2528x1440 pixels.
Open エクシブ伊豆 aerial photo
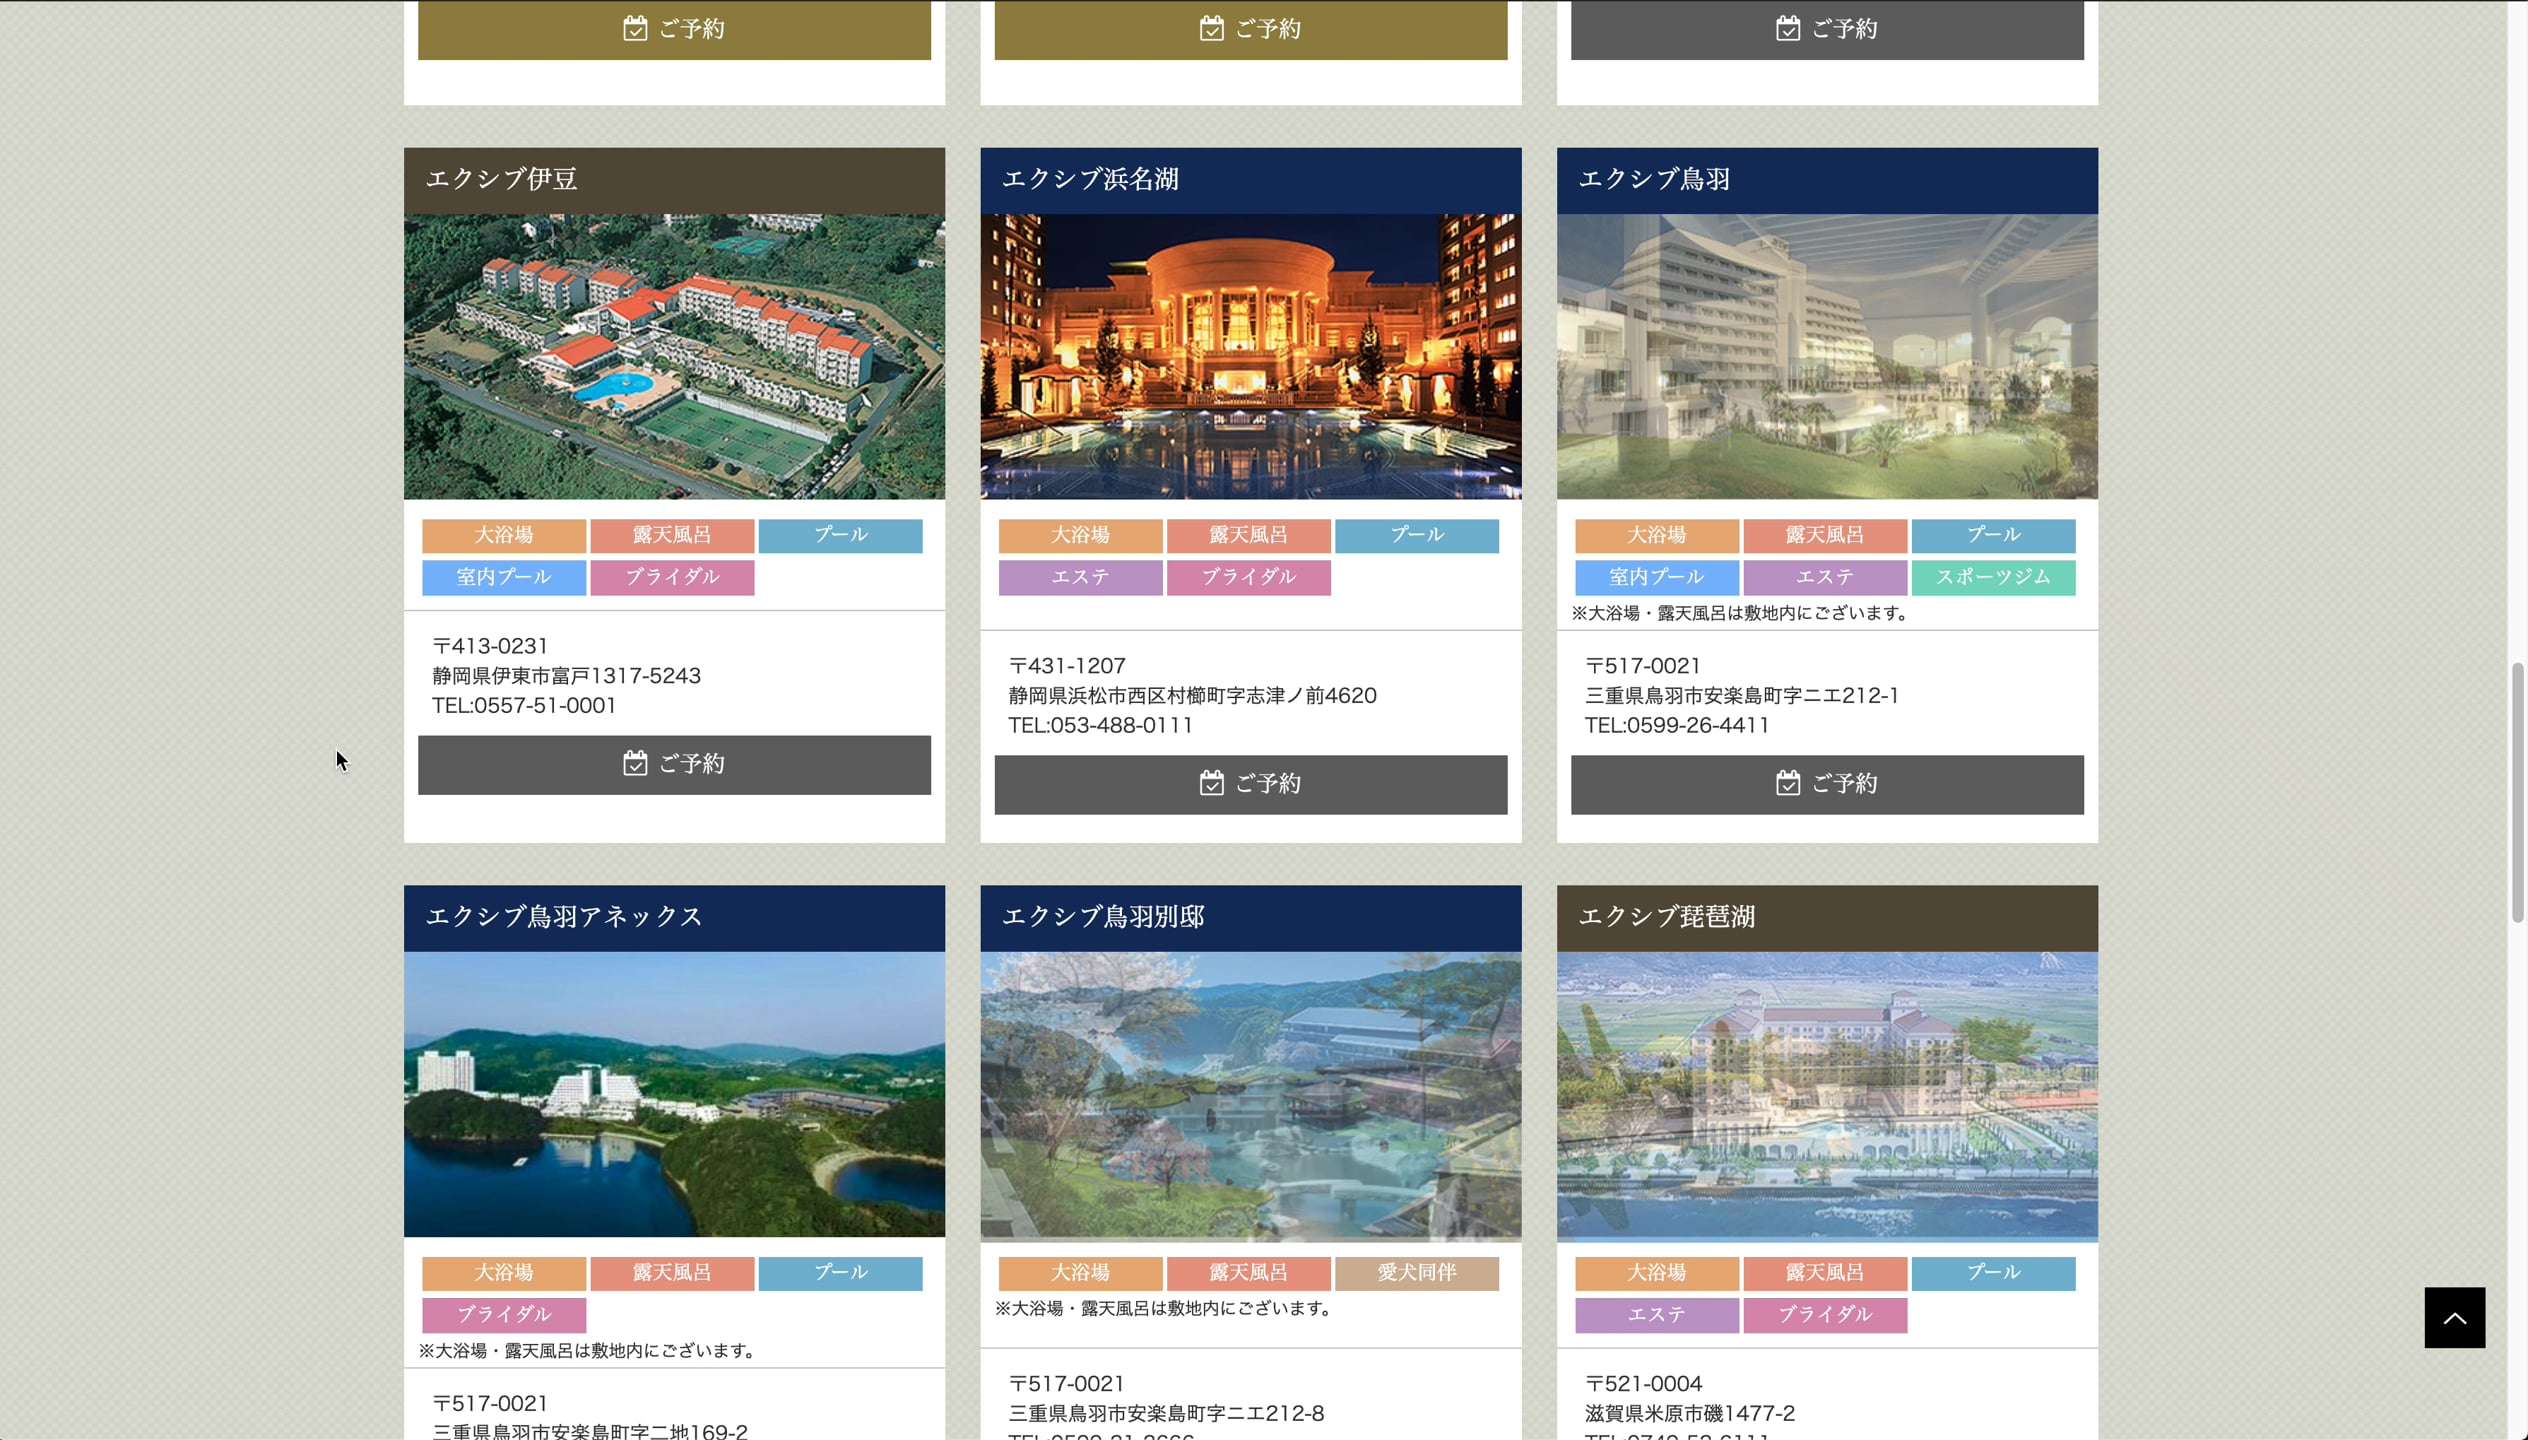click(x=674, y=356)
